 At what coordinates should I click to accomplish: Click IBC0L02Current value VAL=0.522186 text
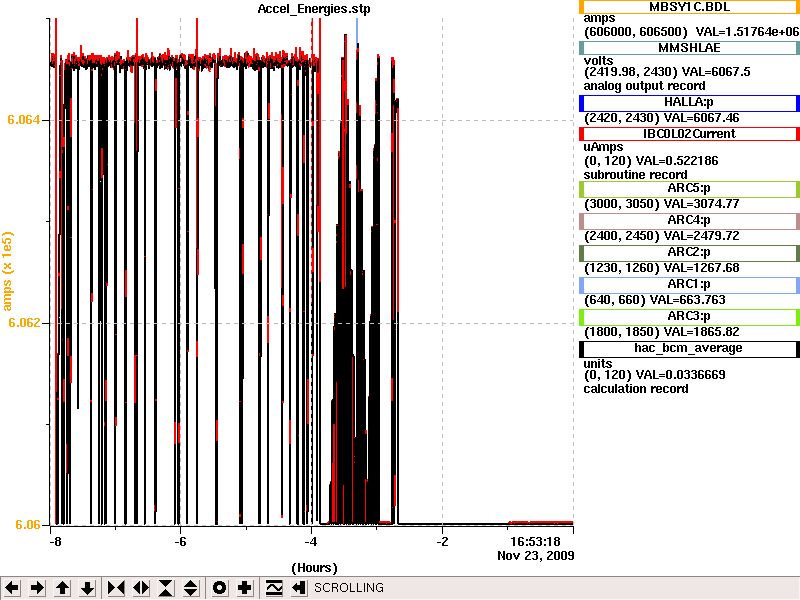(x=677, y=161)
